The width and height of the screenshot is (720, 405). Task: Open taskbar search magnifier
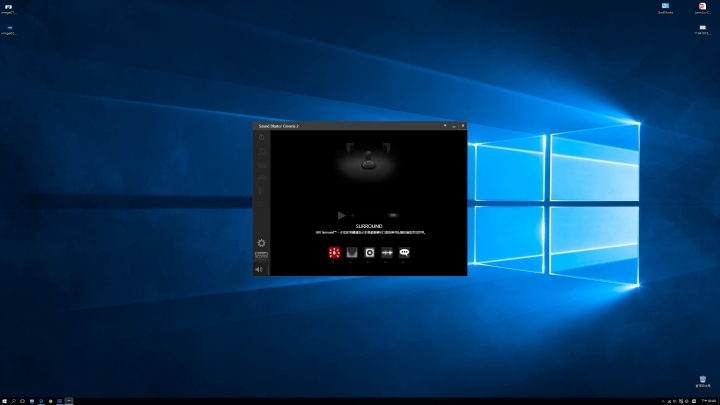tap(13, 401)
